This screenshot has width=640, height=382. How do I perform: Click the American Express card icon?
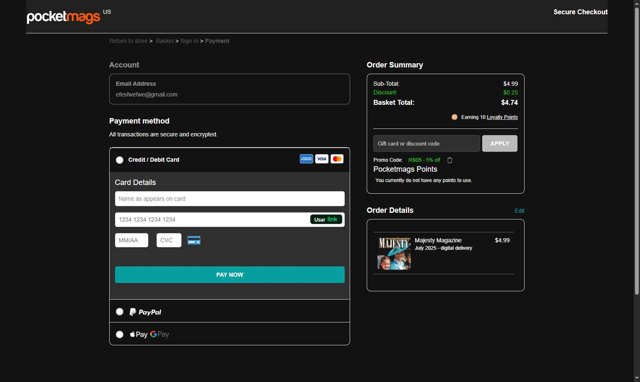(307, 159)
